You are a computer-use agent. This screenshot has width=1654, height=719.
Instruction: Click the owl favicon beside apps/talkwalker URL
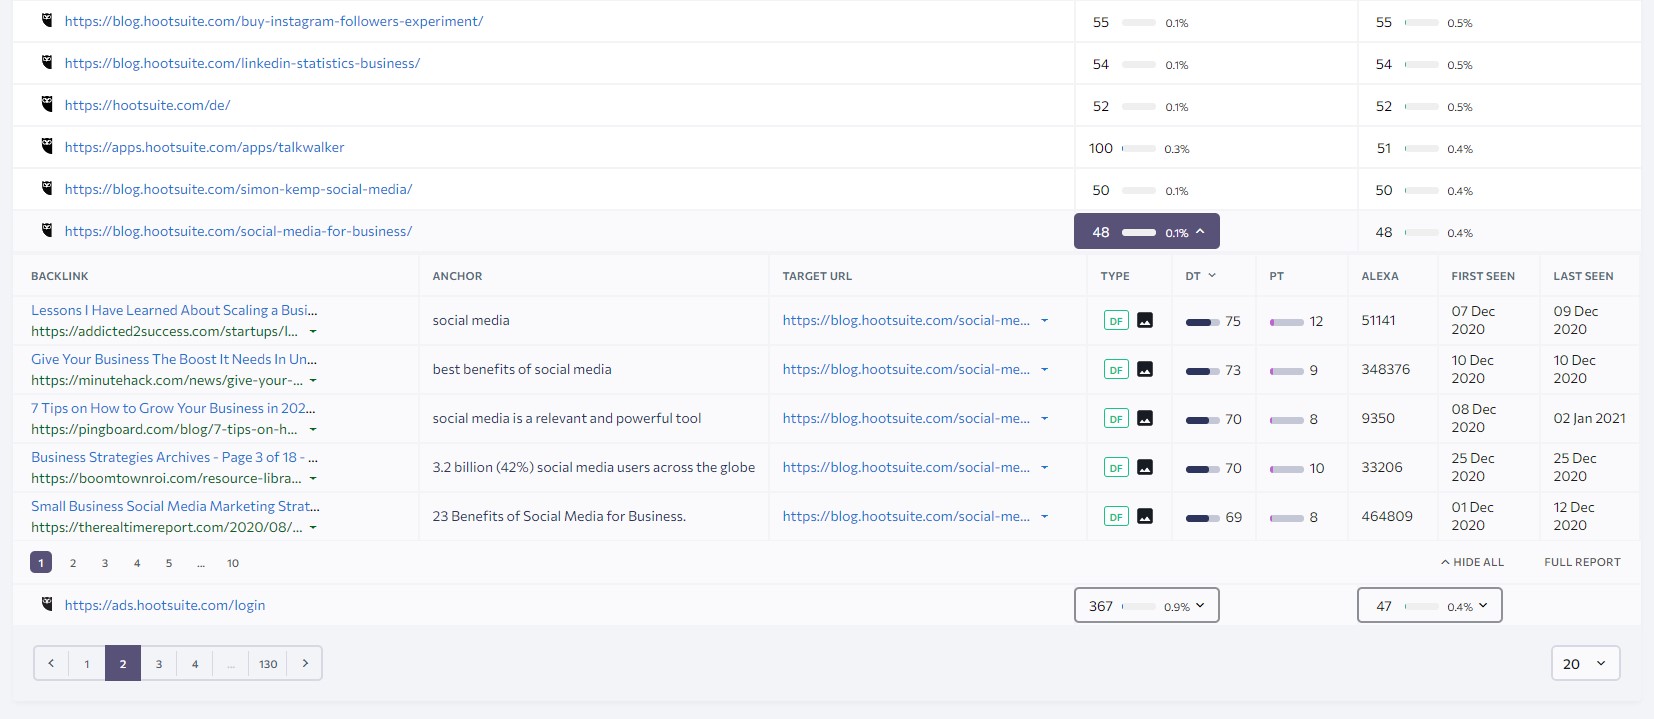46,146
